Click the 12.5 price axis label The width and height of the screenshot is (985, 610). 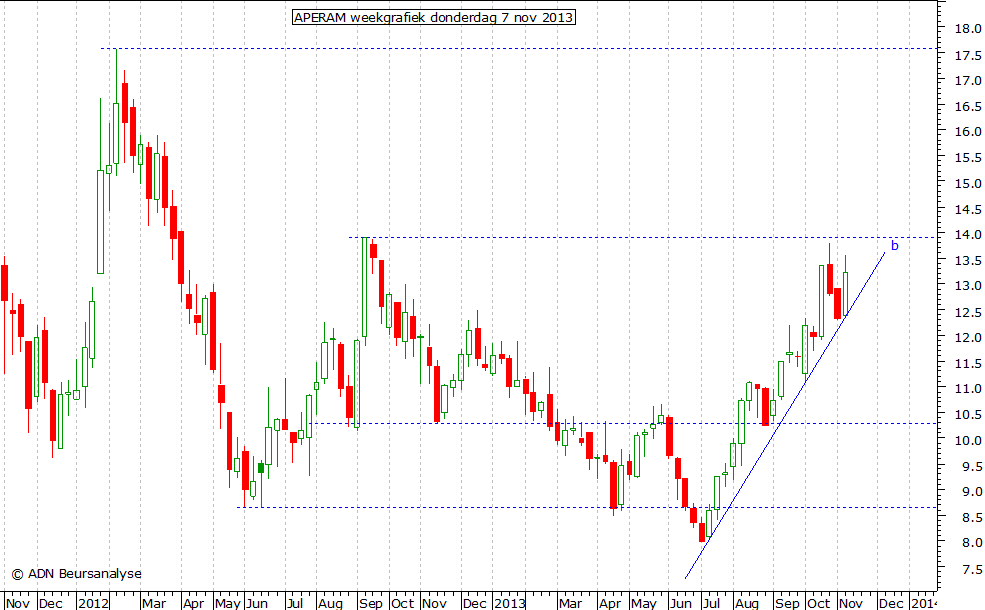pyautogui.click(x=968, y=312)
